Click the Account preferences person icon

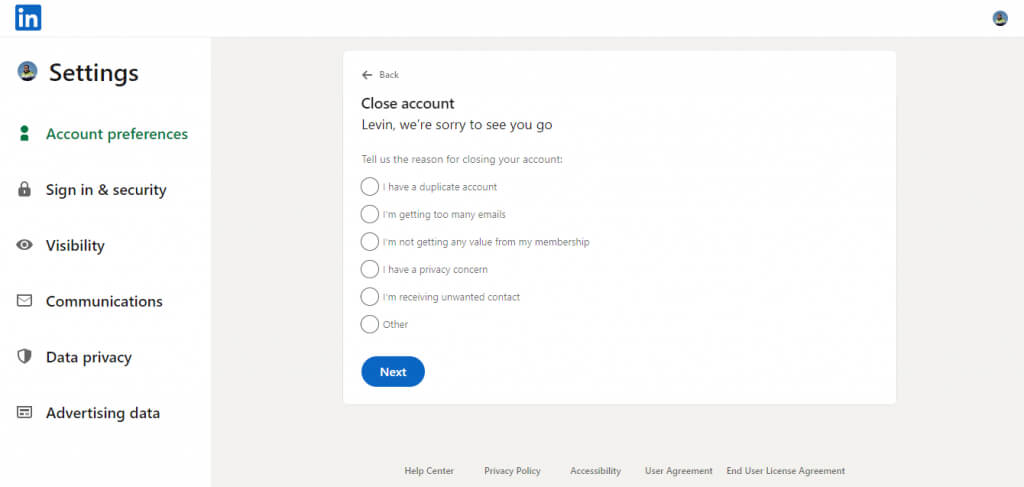(25, 134)
